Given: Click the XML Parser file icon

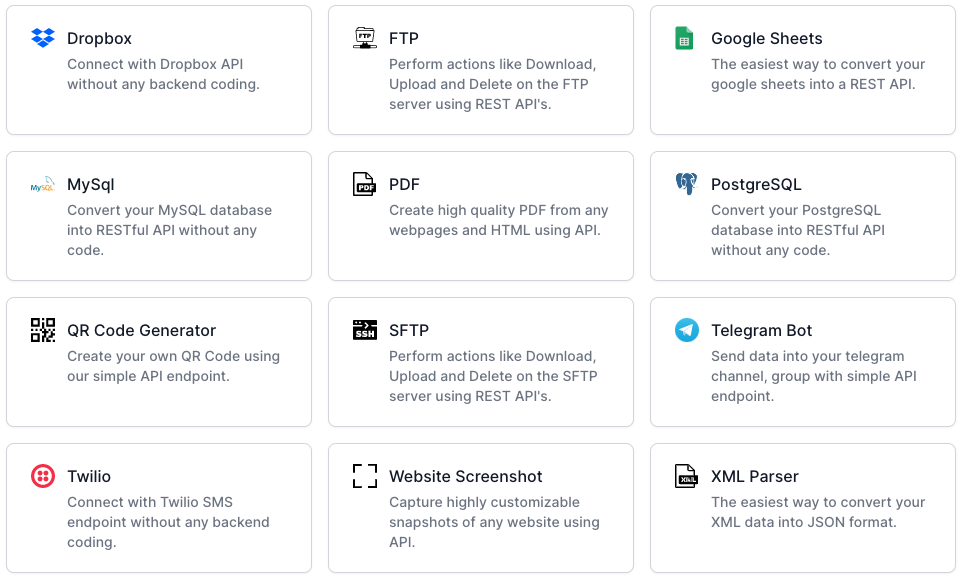Looking at the screenshot, I should (686, 476).
